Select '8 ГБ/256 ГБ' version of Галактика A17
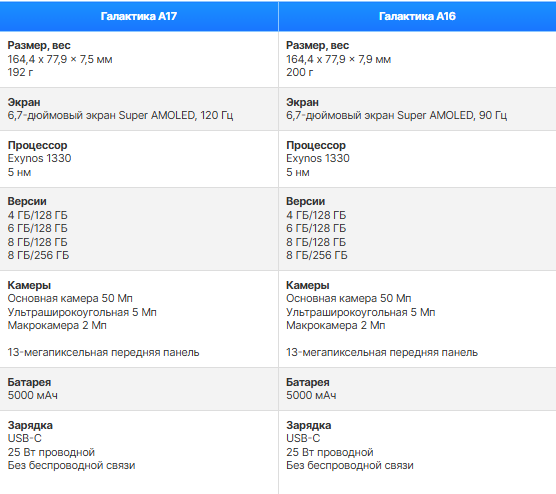Screen dimensions: 556x494 point(38,255)
